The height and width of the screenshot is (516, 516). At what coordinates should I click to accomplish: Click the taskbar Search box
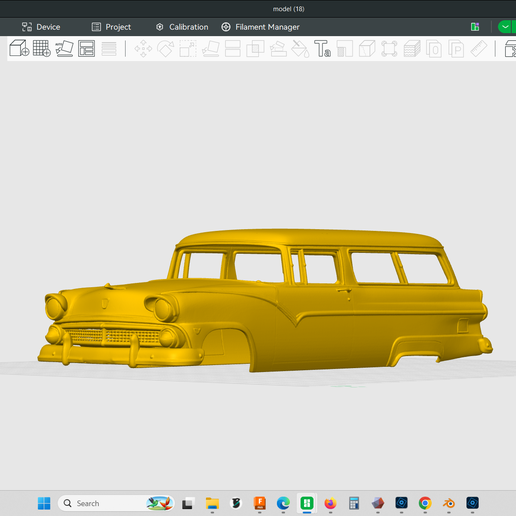pos(116,503)
